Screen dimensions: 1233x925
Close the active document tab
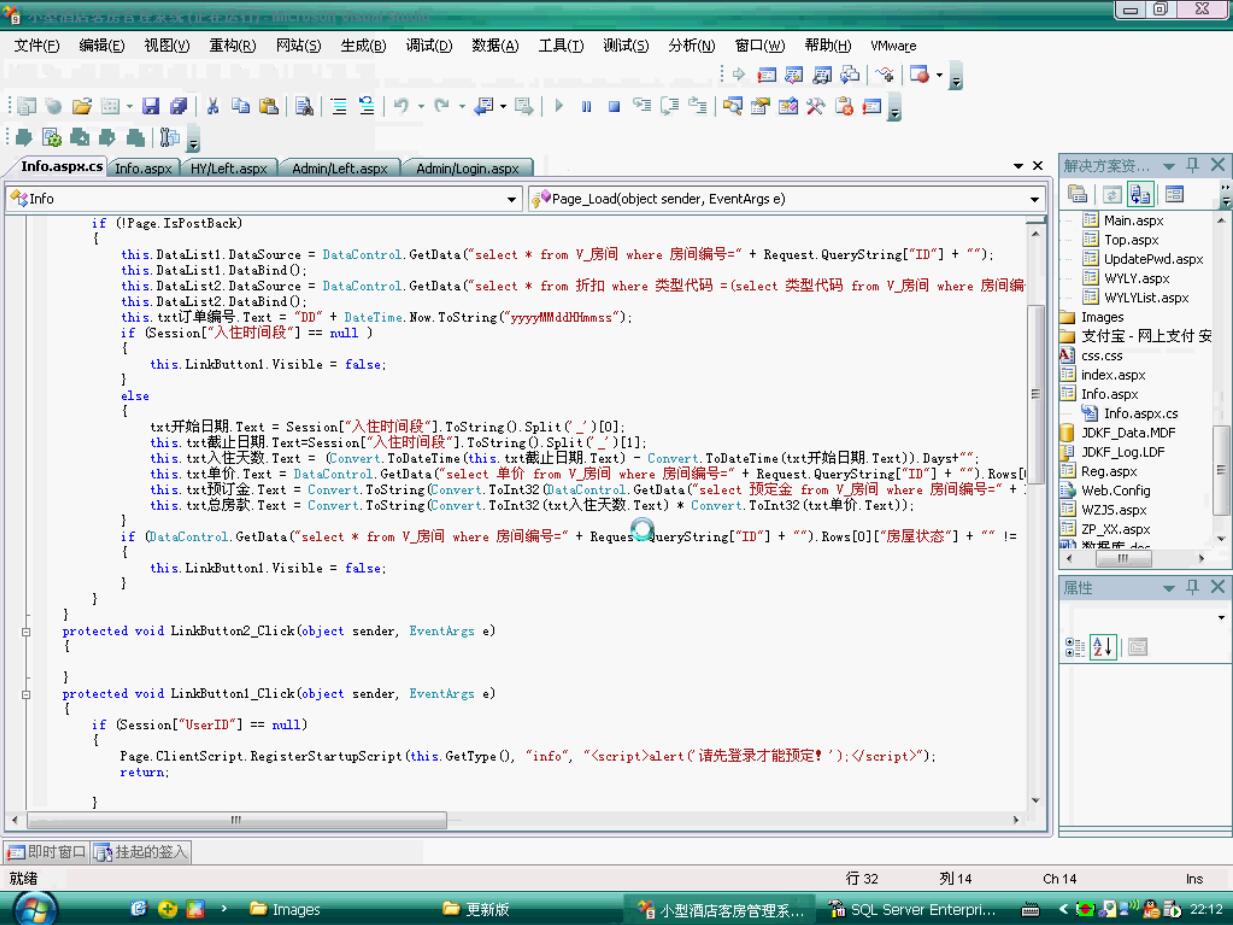(1038, 166)
